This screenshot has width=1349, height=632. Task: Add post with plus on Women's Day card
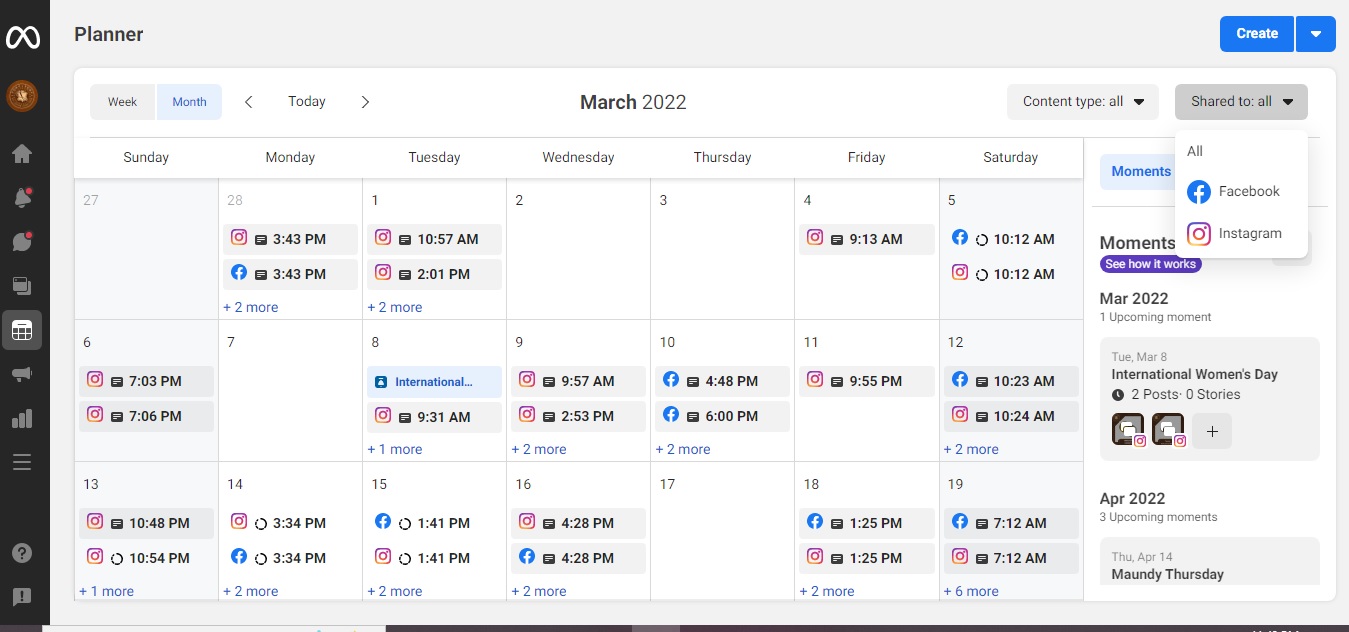click(1212, 431)
